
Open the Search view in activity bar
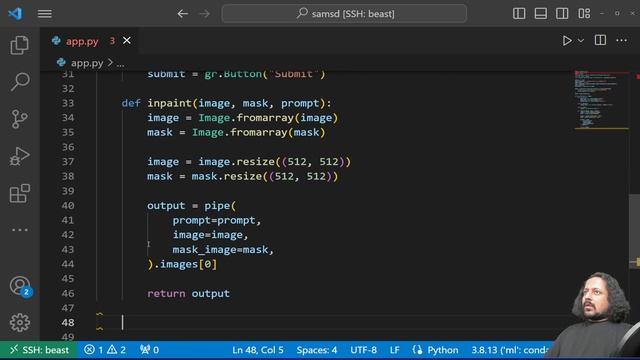[x=19, y=82]
